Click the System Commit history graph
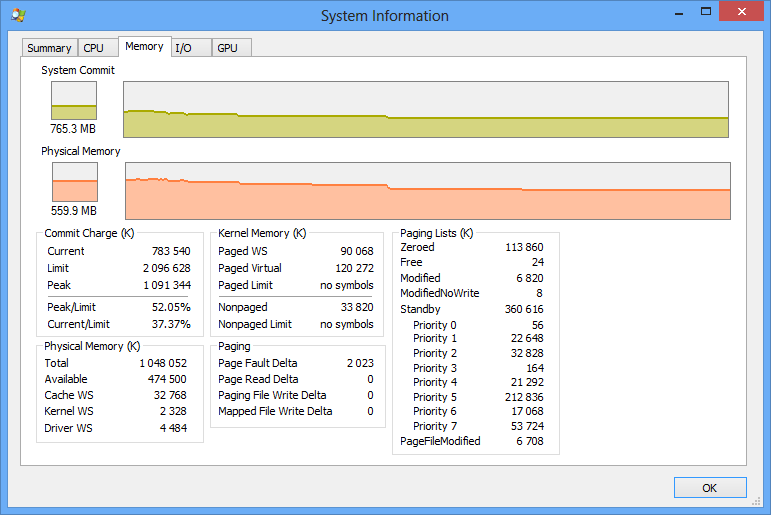The height and width of the screenshot is (515, 771). (426, 109)
